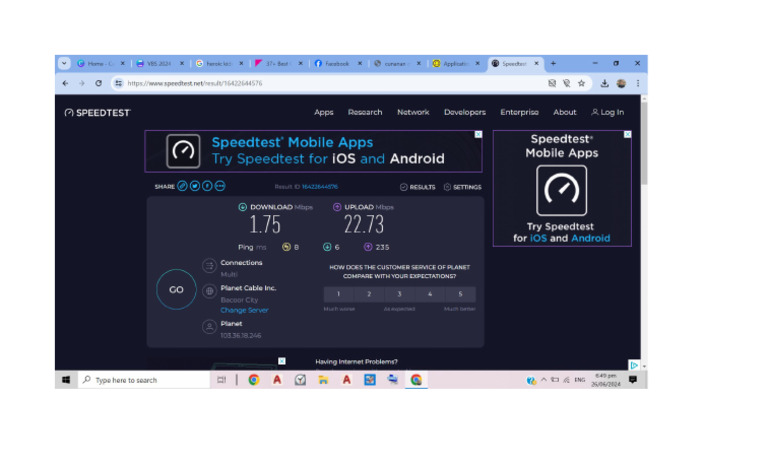The height and width of the screenshot is (466, 768).
Task: Click the globe server icon beside Planet Cable Inc.
Action: pyautogui.click(x=209, y=291)
